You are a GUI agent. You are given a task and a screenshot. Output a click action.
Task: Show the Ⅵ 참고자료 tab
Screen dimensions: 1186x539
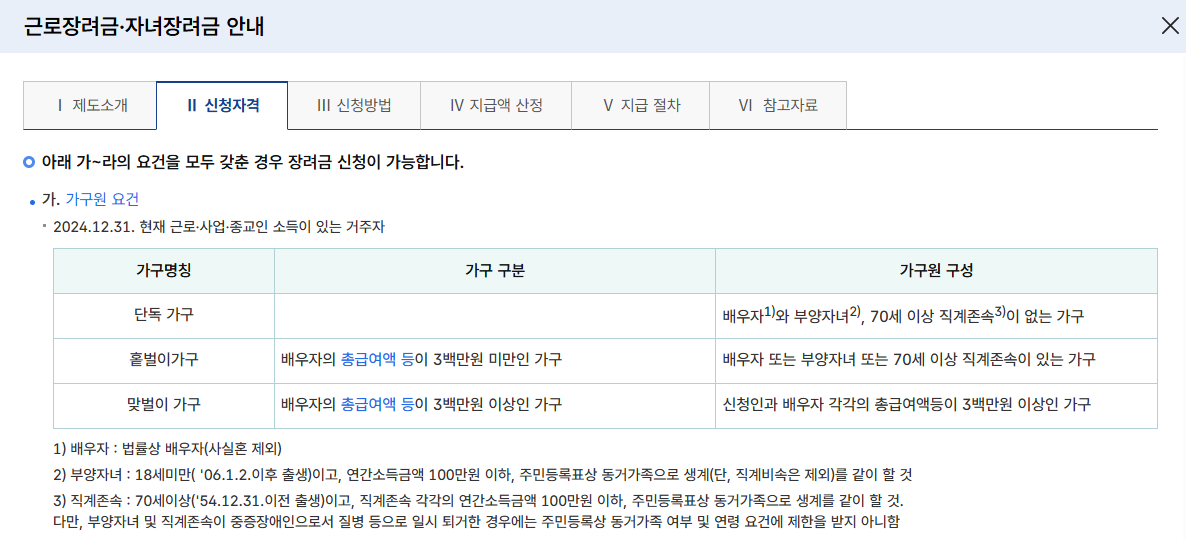pos(778,105)
